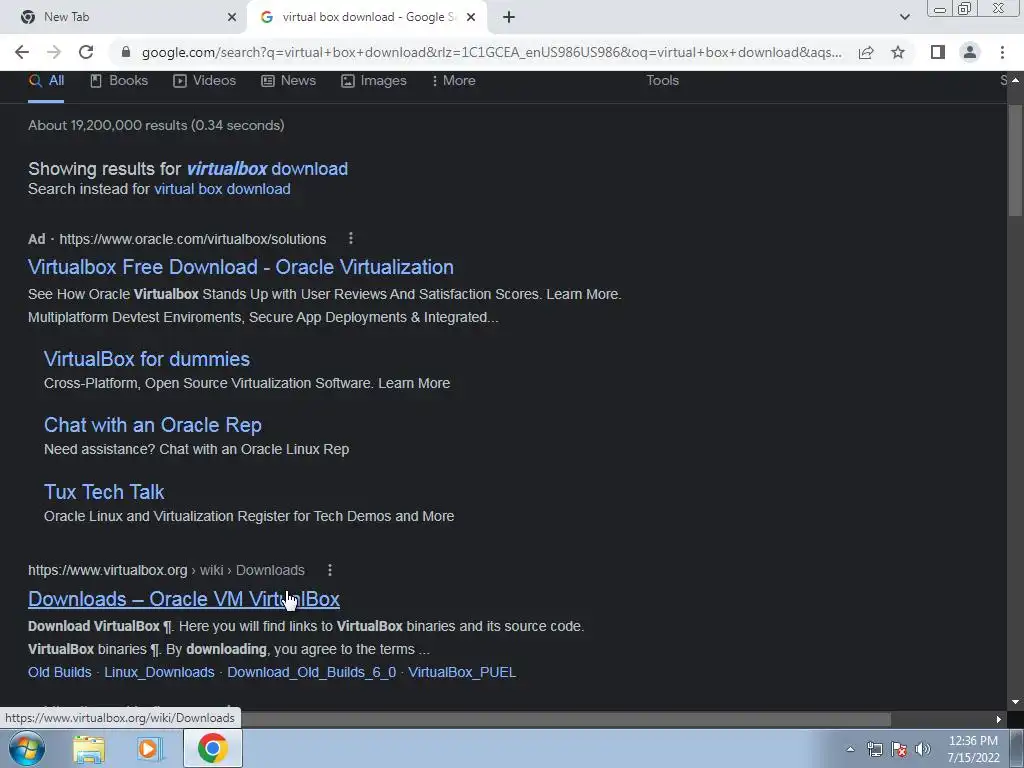This screenshot has width=1024, height=768.
Task: Switch to Videos search results
Action: (x=204, y=80)
